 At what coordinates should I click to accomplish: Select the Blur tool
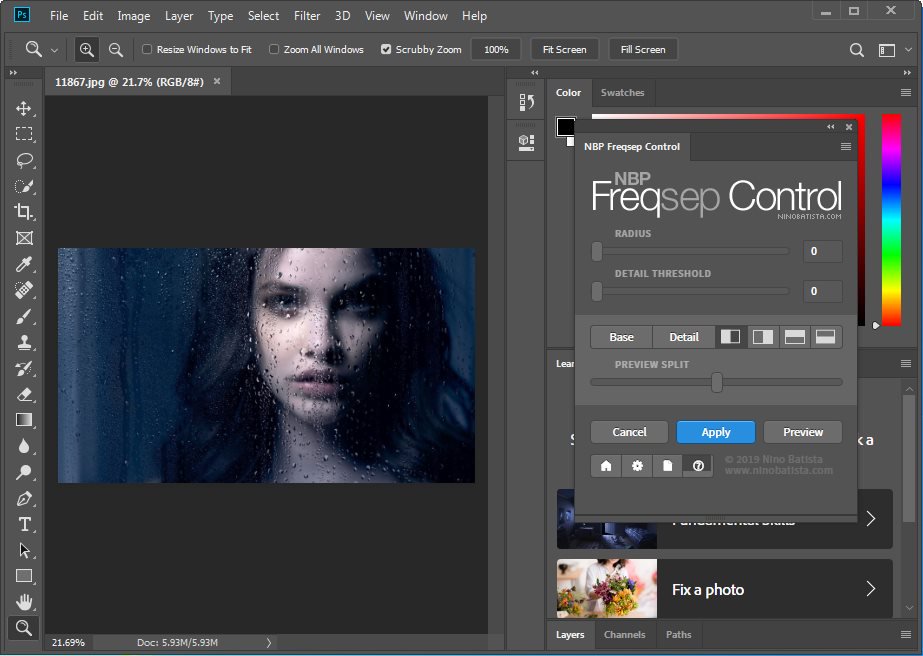(x=24, y=446)
